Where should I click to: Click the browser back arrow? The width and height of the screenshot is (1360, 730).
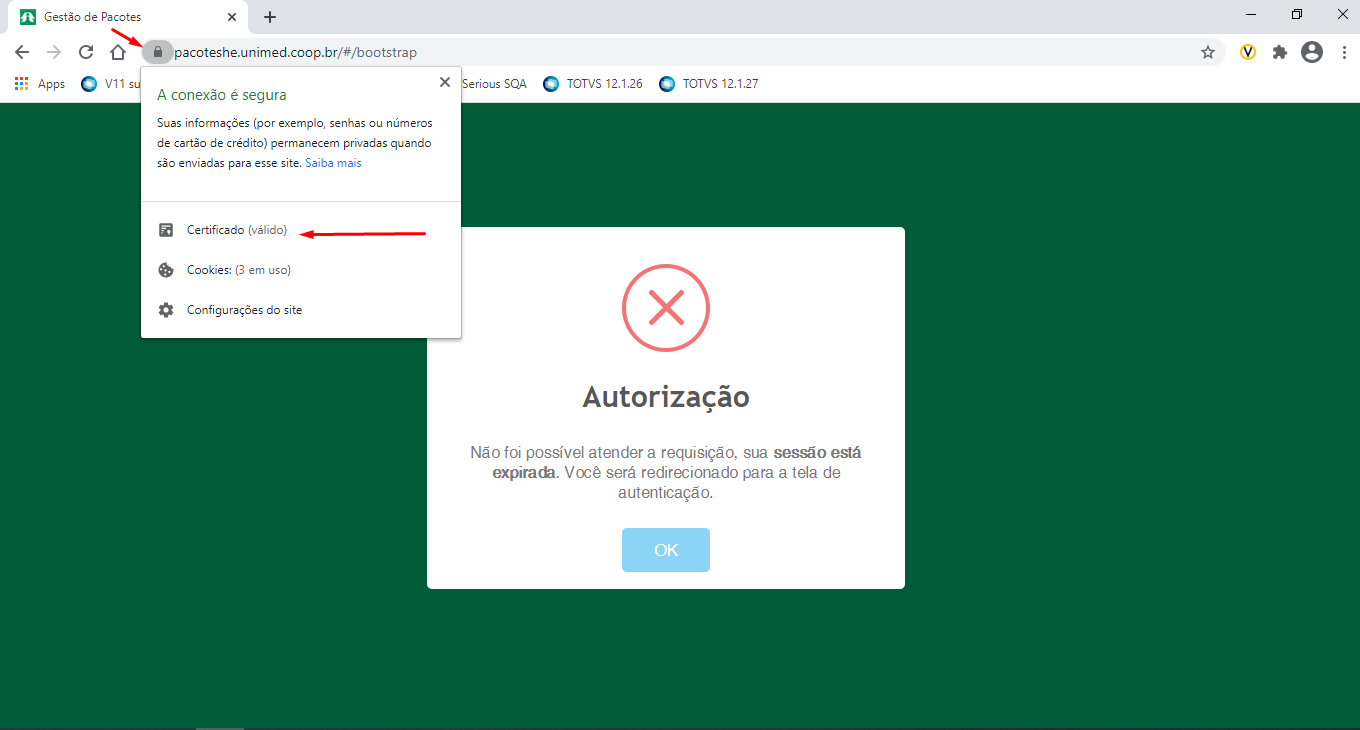tap(22, 52)
